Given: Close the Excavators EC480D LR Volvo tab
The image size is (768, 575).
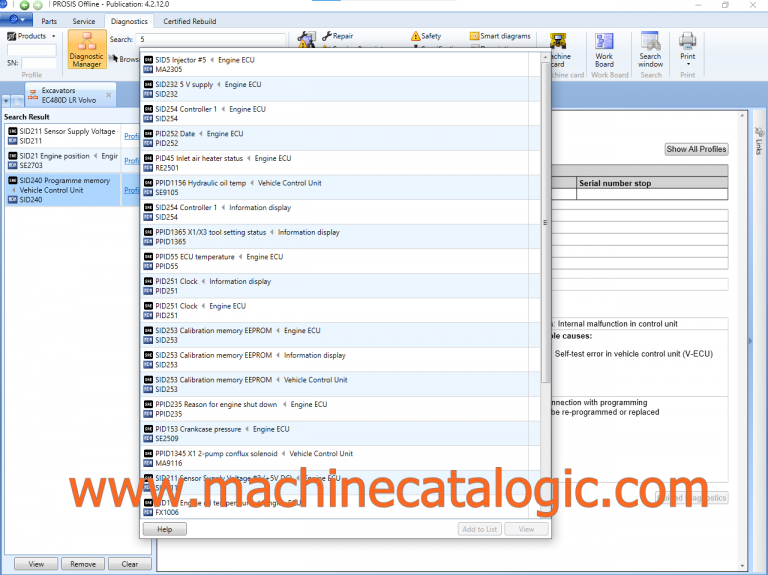Looking at the screenshot, I should pyautogui.click(x=108, y=95).
